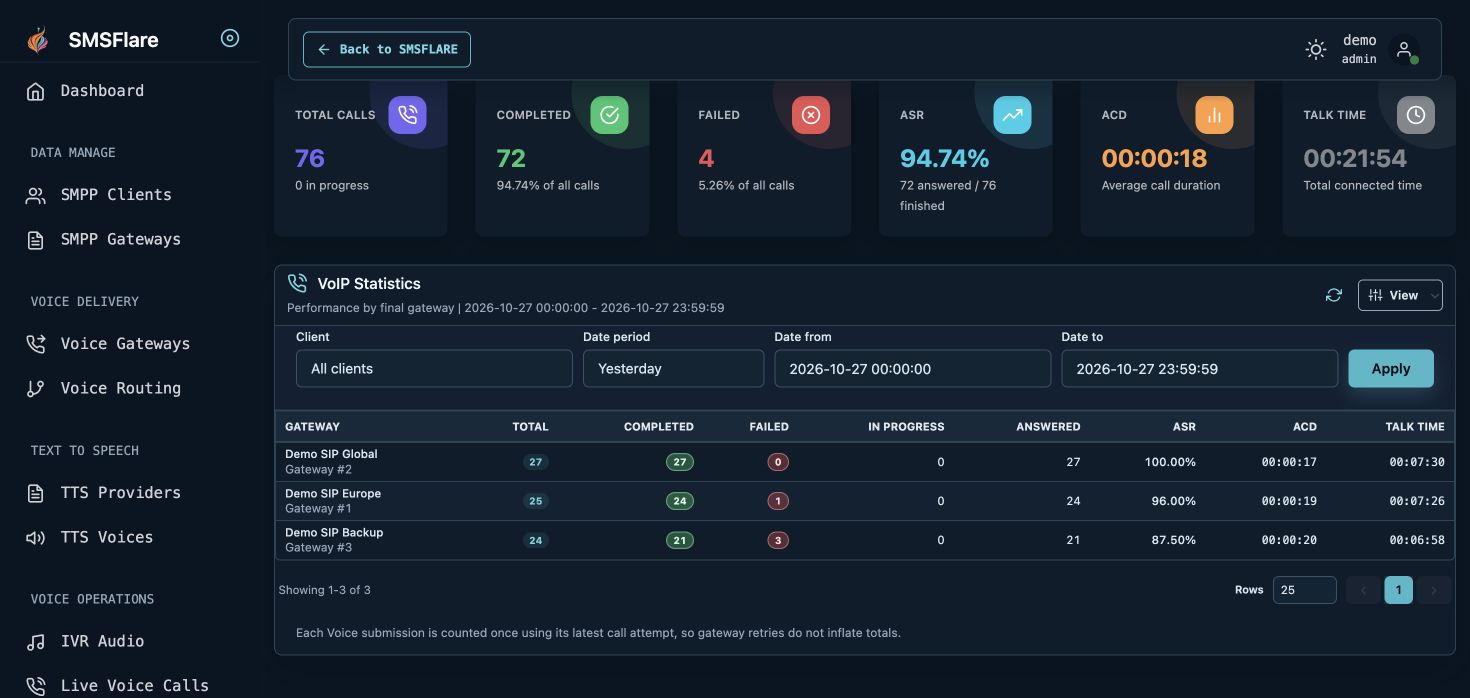Viewport: 1470px width, 698px height.
Task: Click the failed badge 3 for Demo SIP Backup
Action: coord(778,540)
